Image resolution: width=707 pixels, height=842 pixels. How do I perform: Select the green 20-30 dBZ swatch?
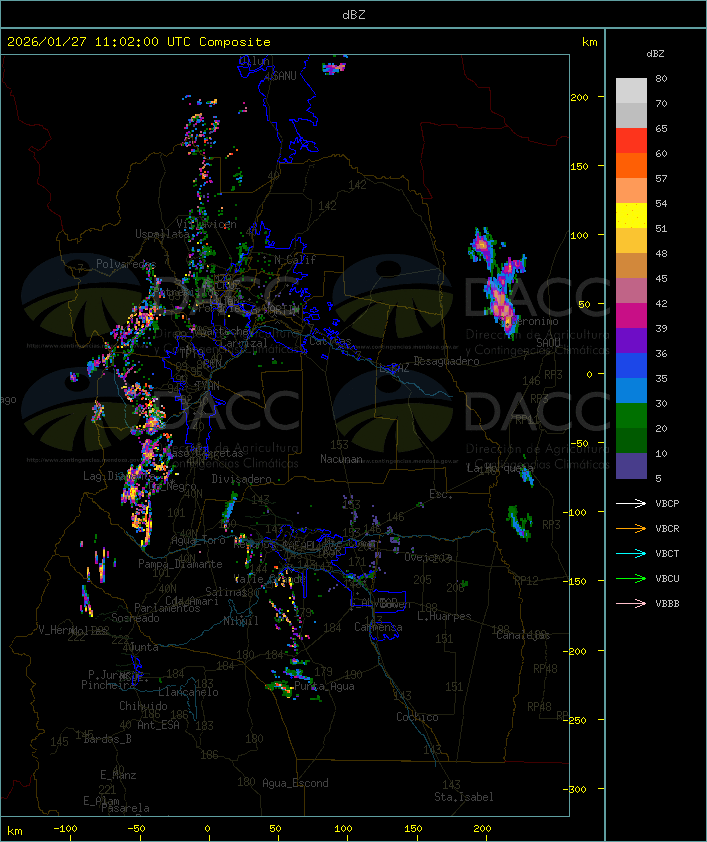point(631,416)
